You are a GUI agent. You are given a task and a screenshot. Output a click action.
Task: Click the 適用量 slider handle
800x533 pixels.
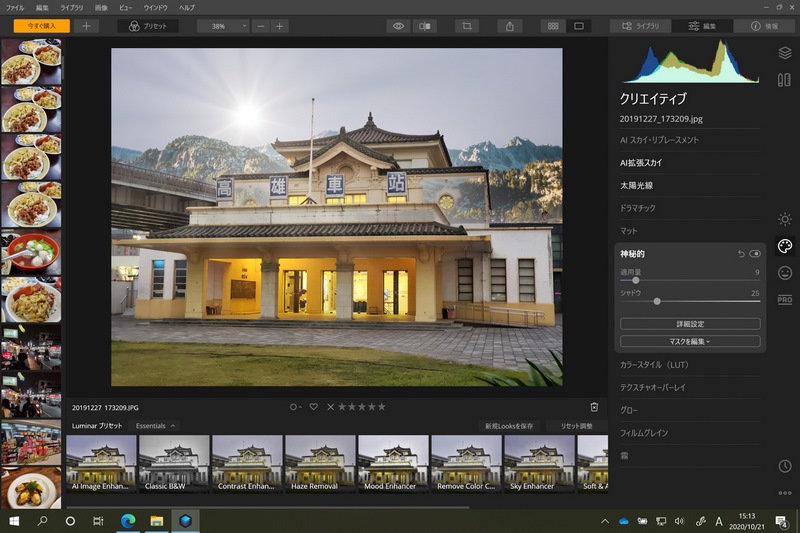(635, 280)
